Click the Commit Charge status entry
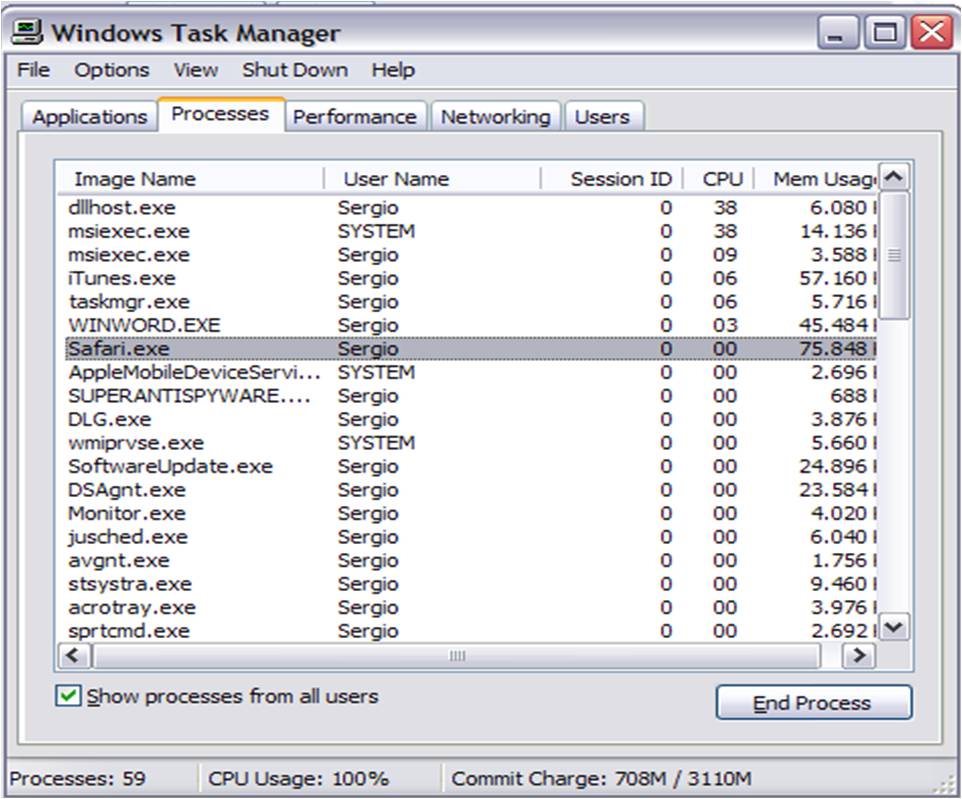This screenshot has width=962, height=799. point(601,779)
